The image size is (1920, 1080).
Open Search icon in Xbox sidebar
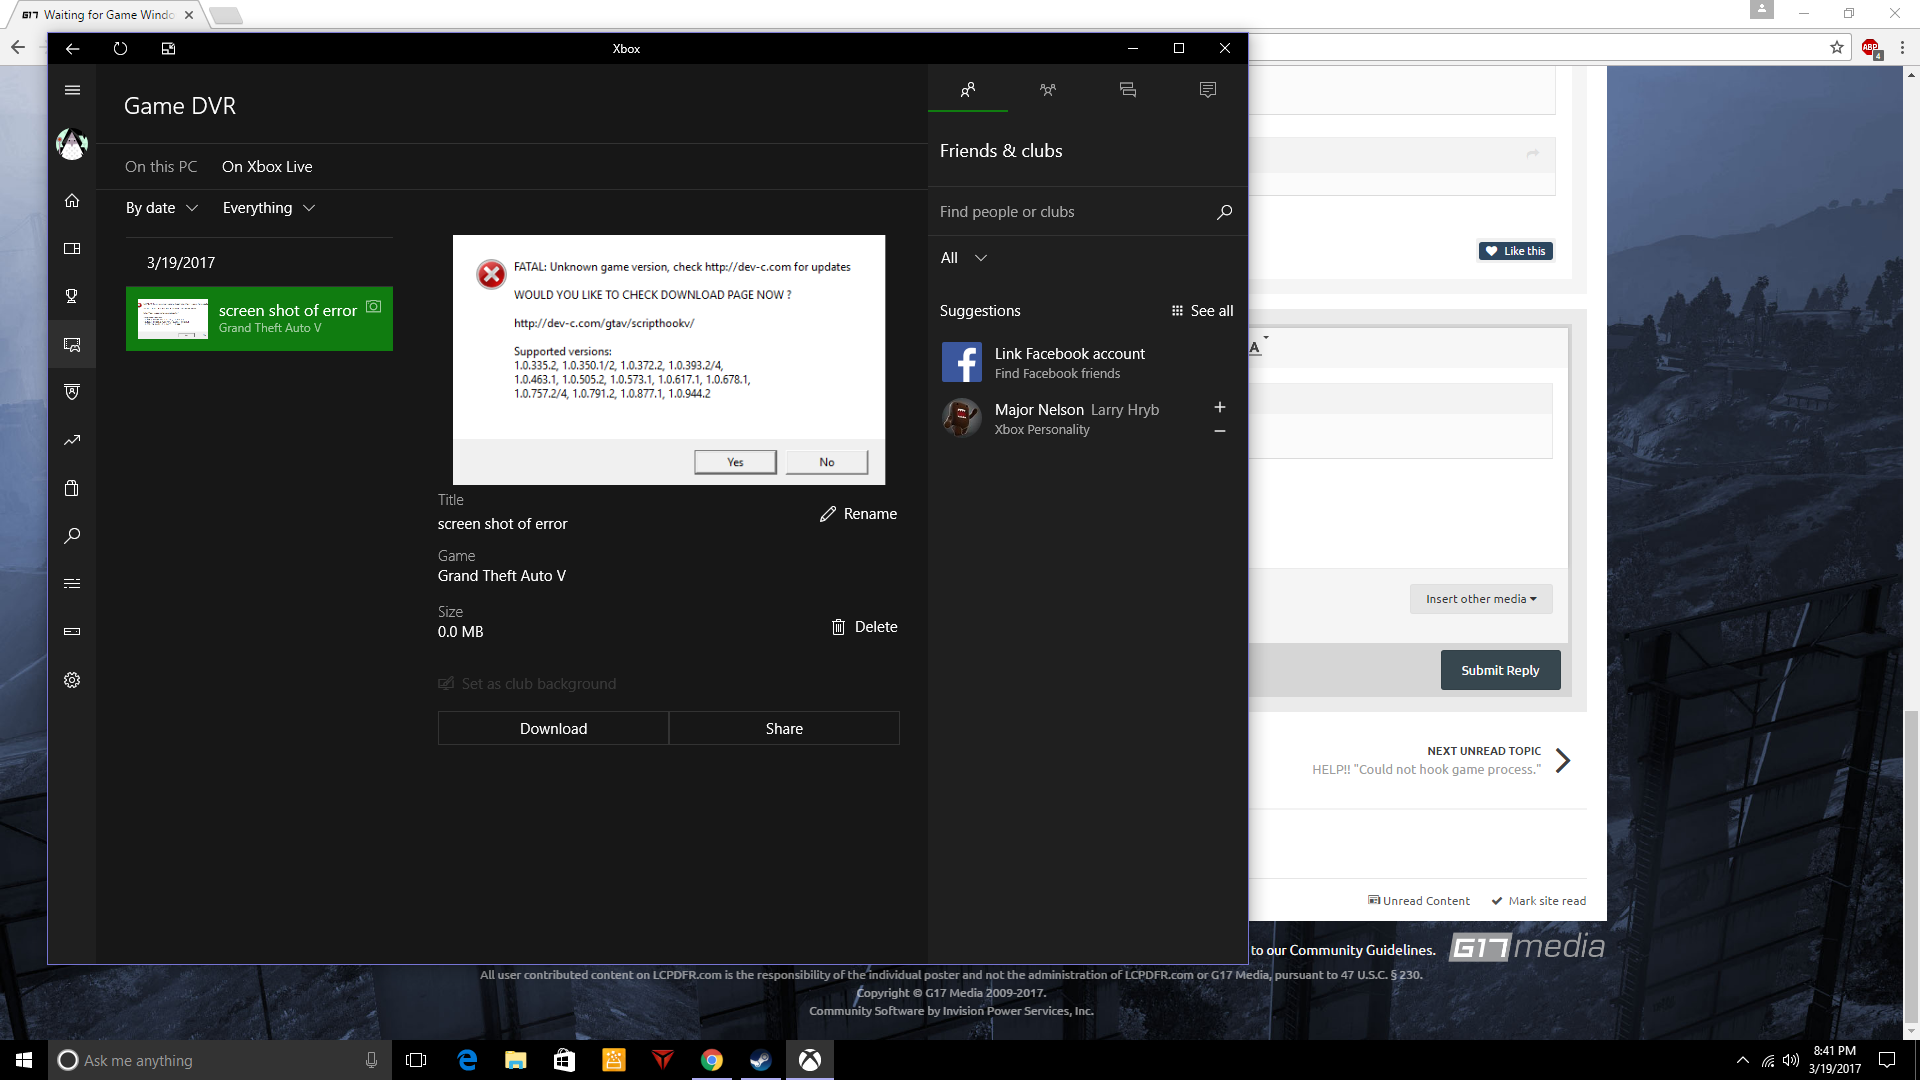[72, 536]
